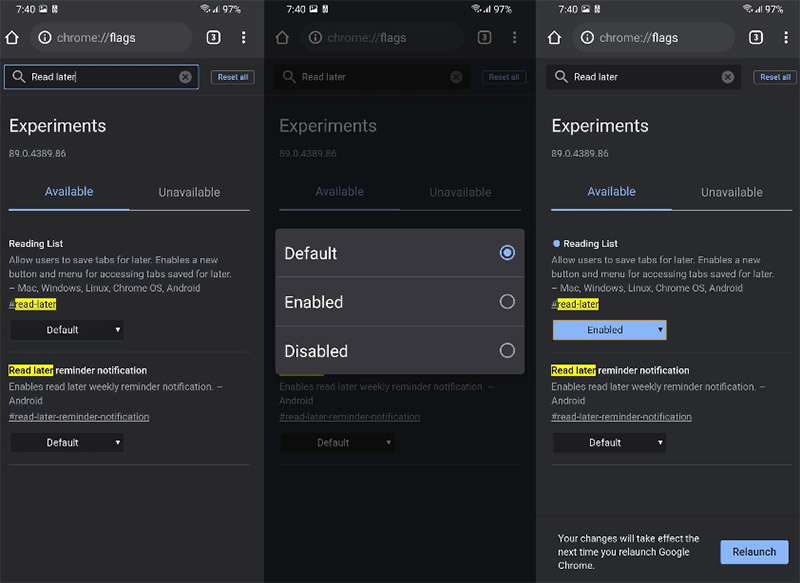Open the tab switcher in the middle screenshot

[x=484, y=37]
